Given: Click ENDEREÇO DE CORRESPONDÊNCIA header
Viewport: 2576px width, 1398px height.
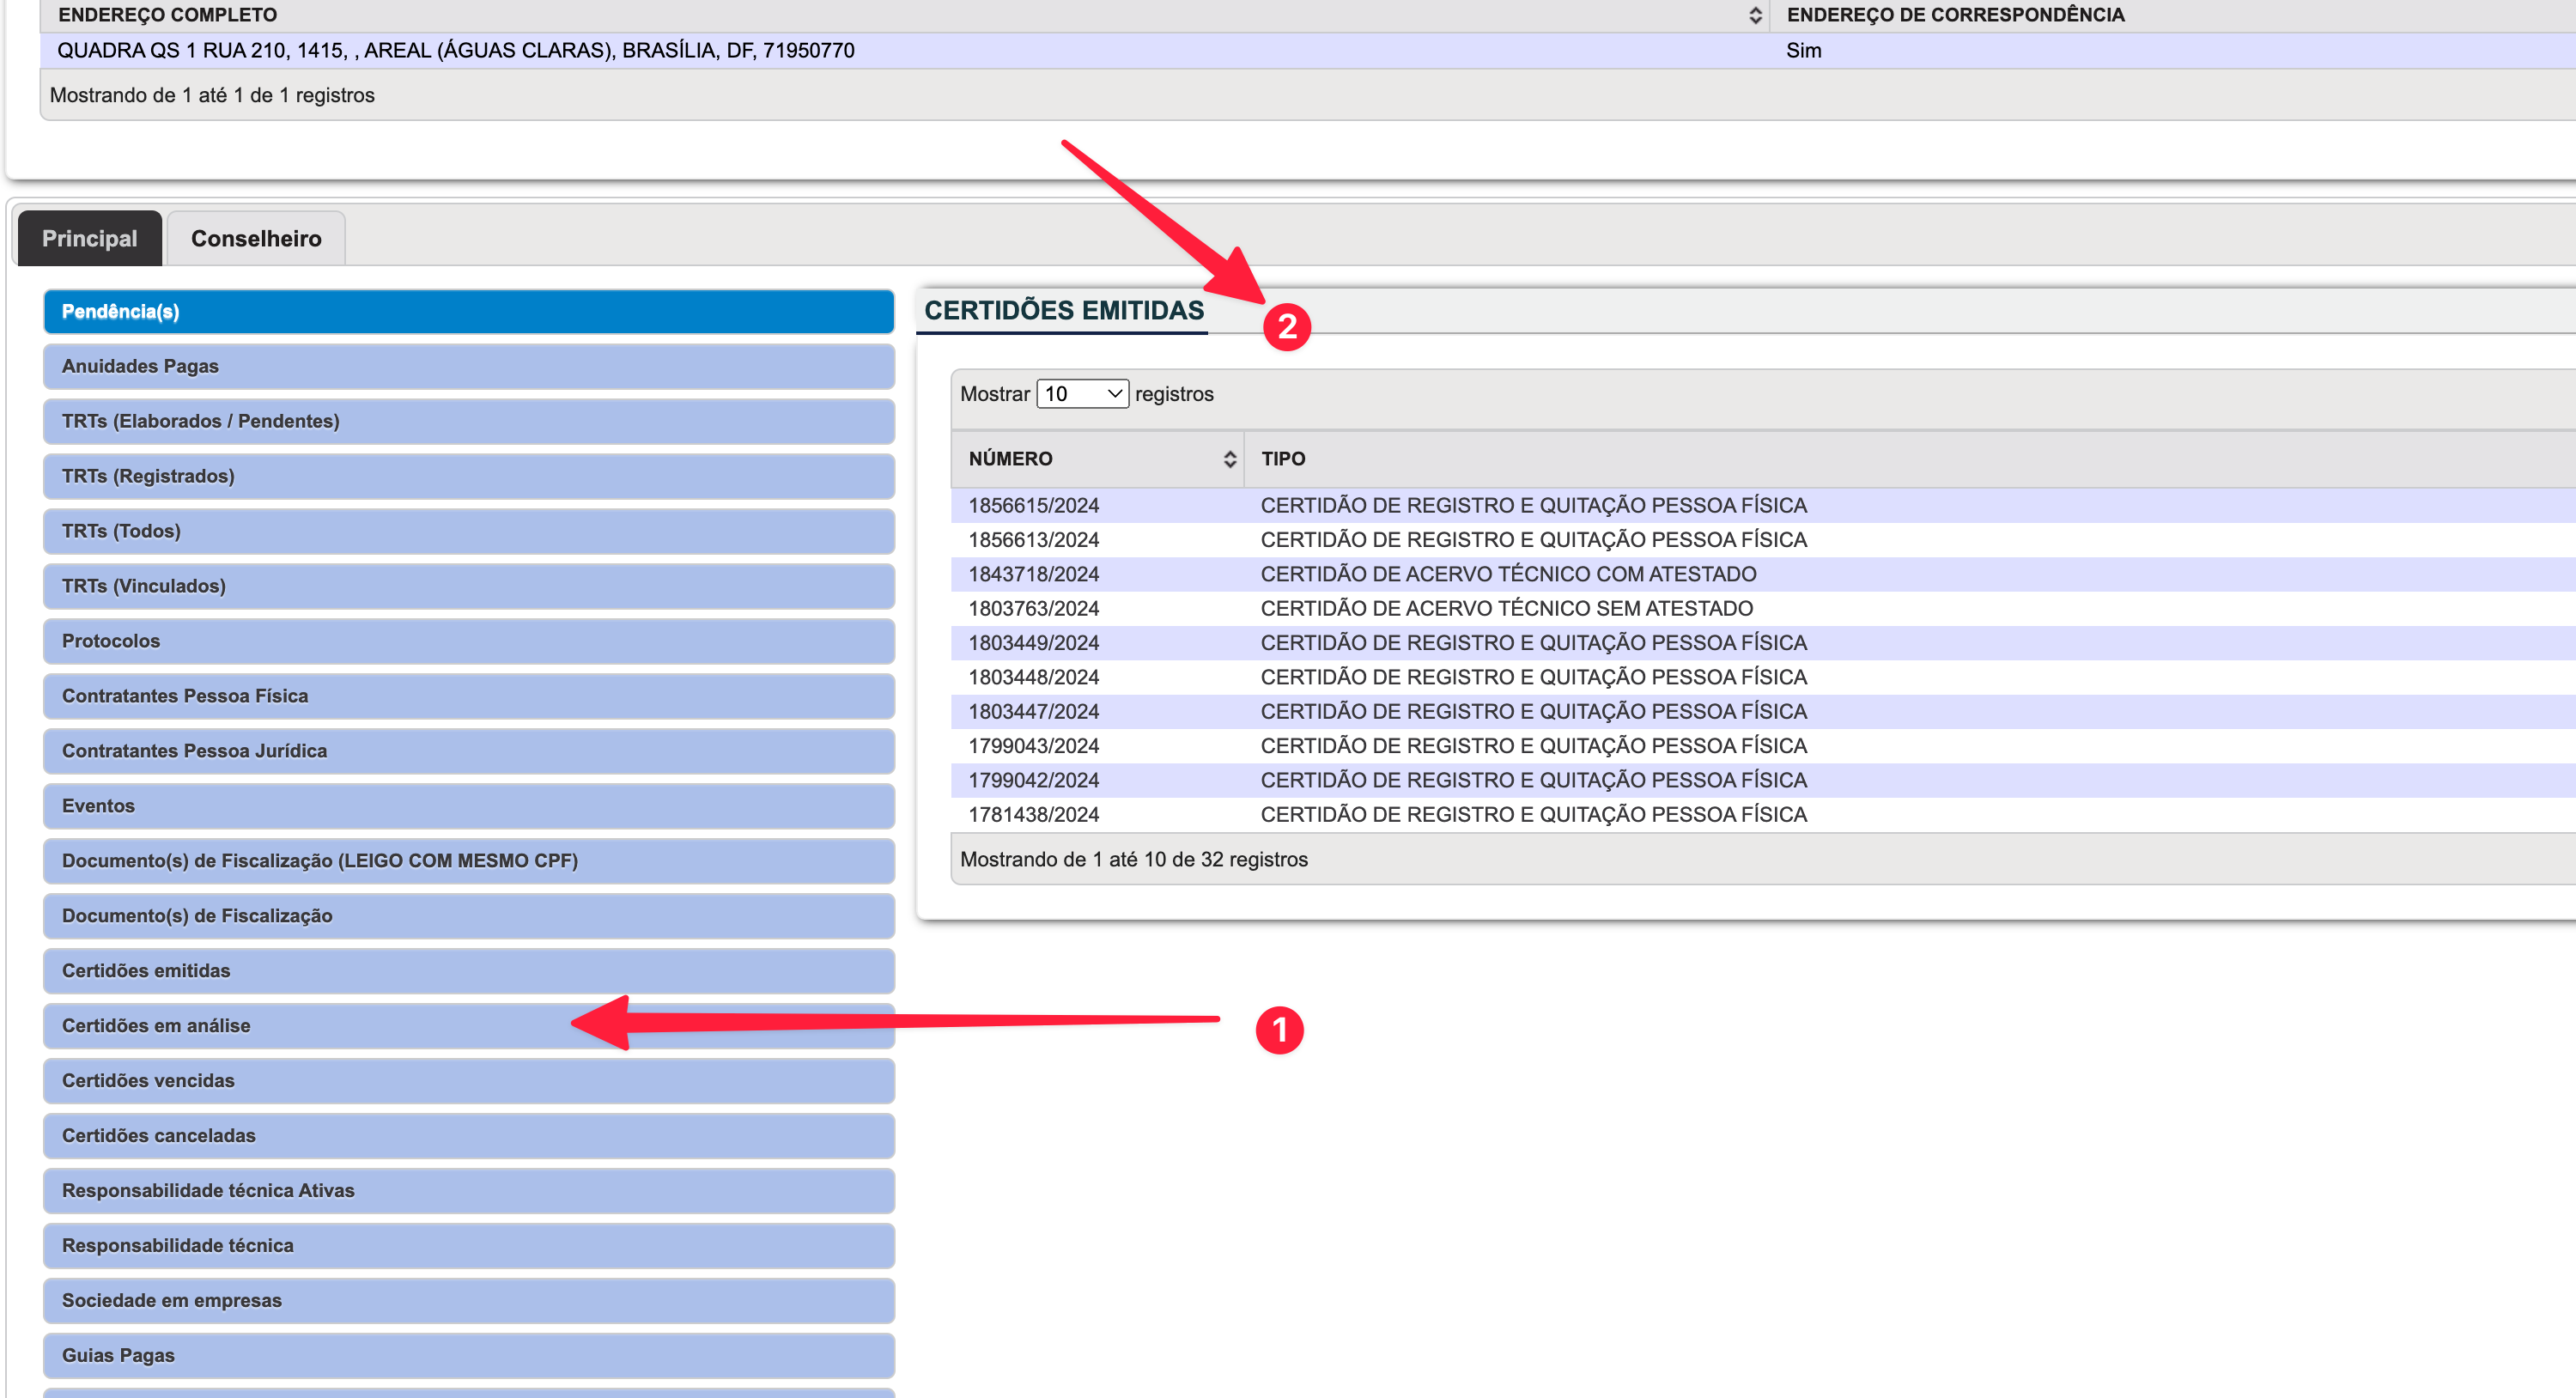Looking at the screenshot, I should (x=1955, y=15).
